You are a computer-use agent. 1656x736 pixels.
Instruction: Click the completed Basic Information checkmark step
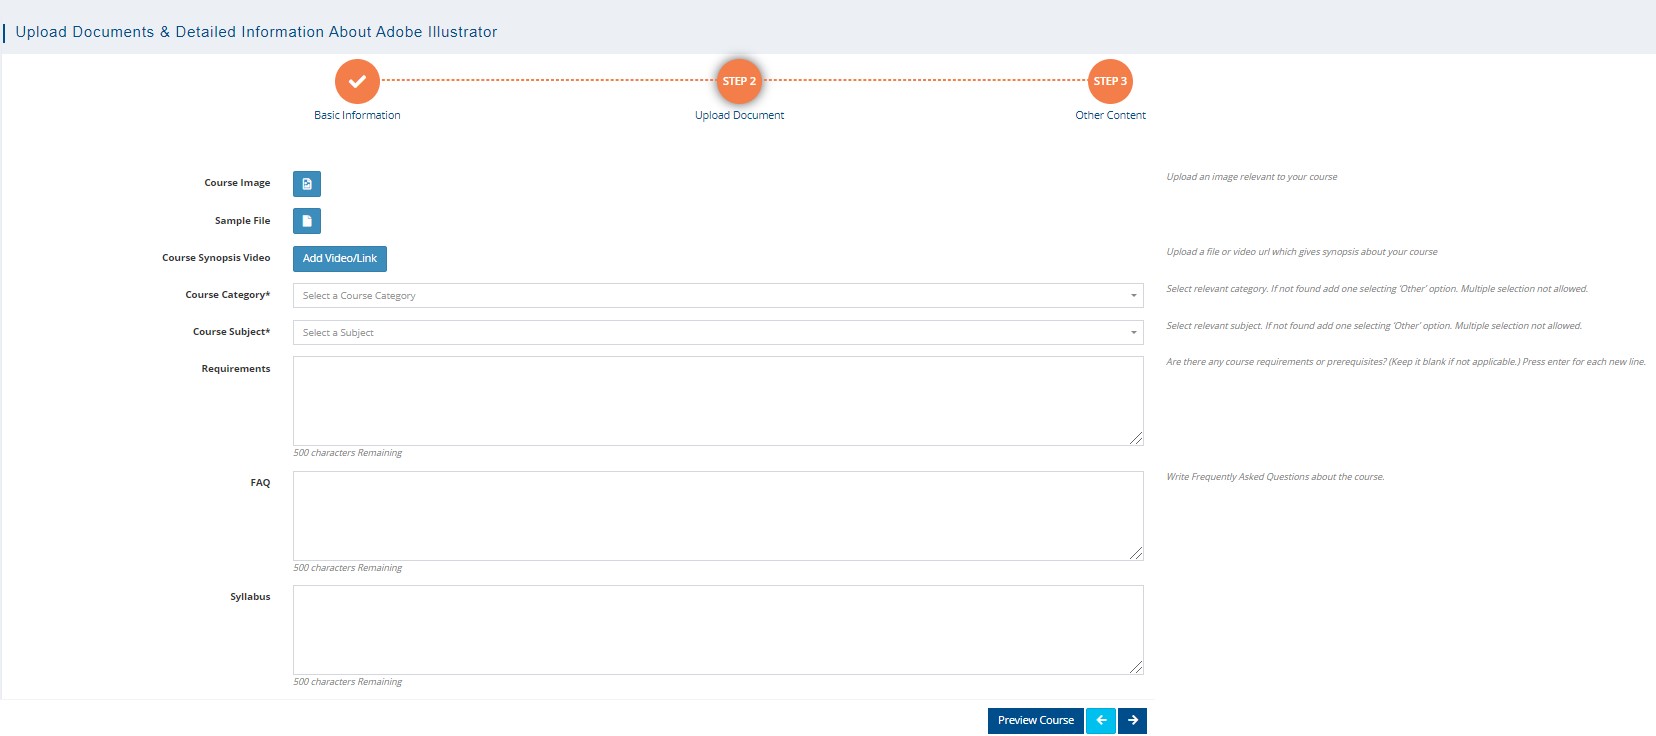357,81
